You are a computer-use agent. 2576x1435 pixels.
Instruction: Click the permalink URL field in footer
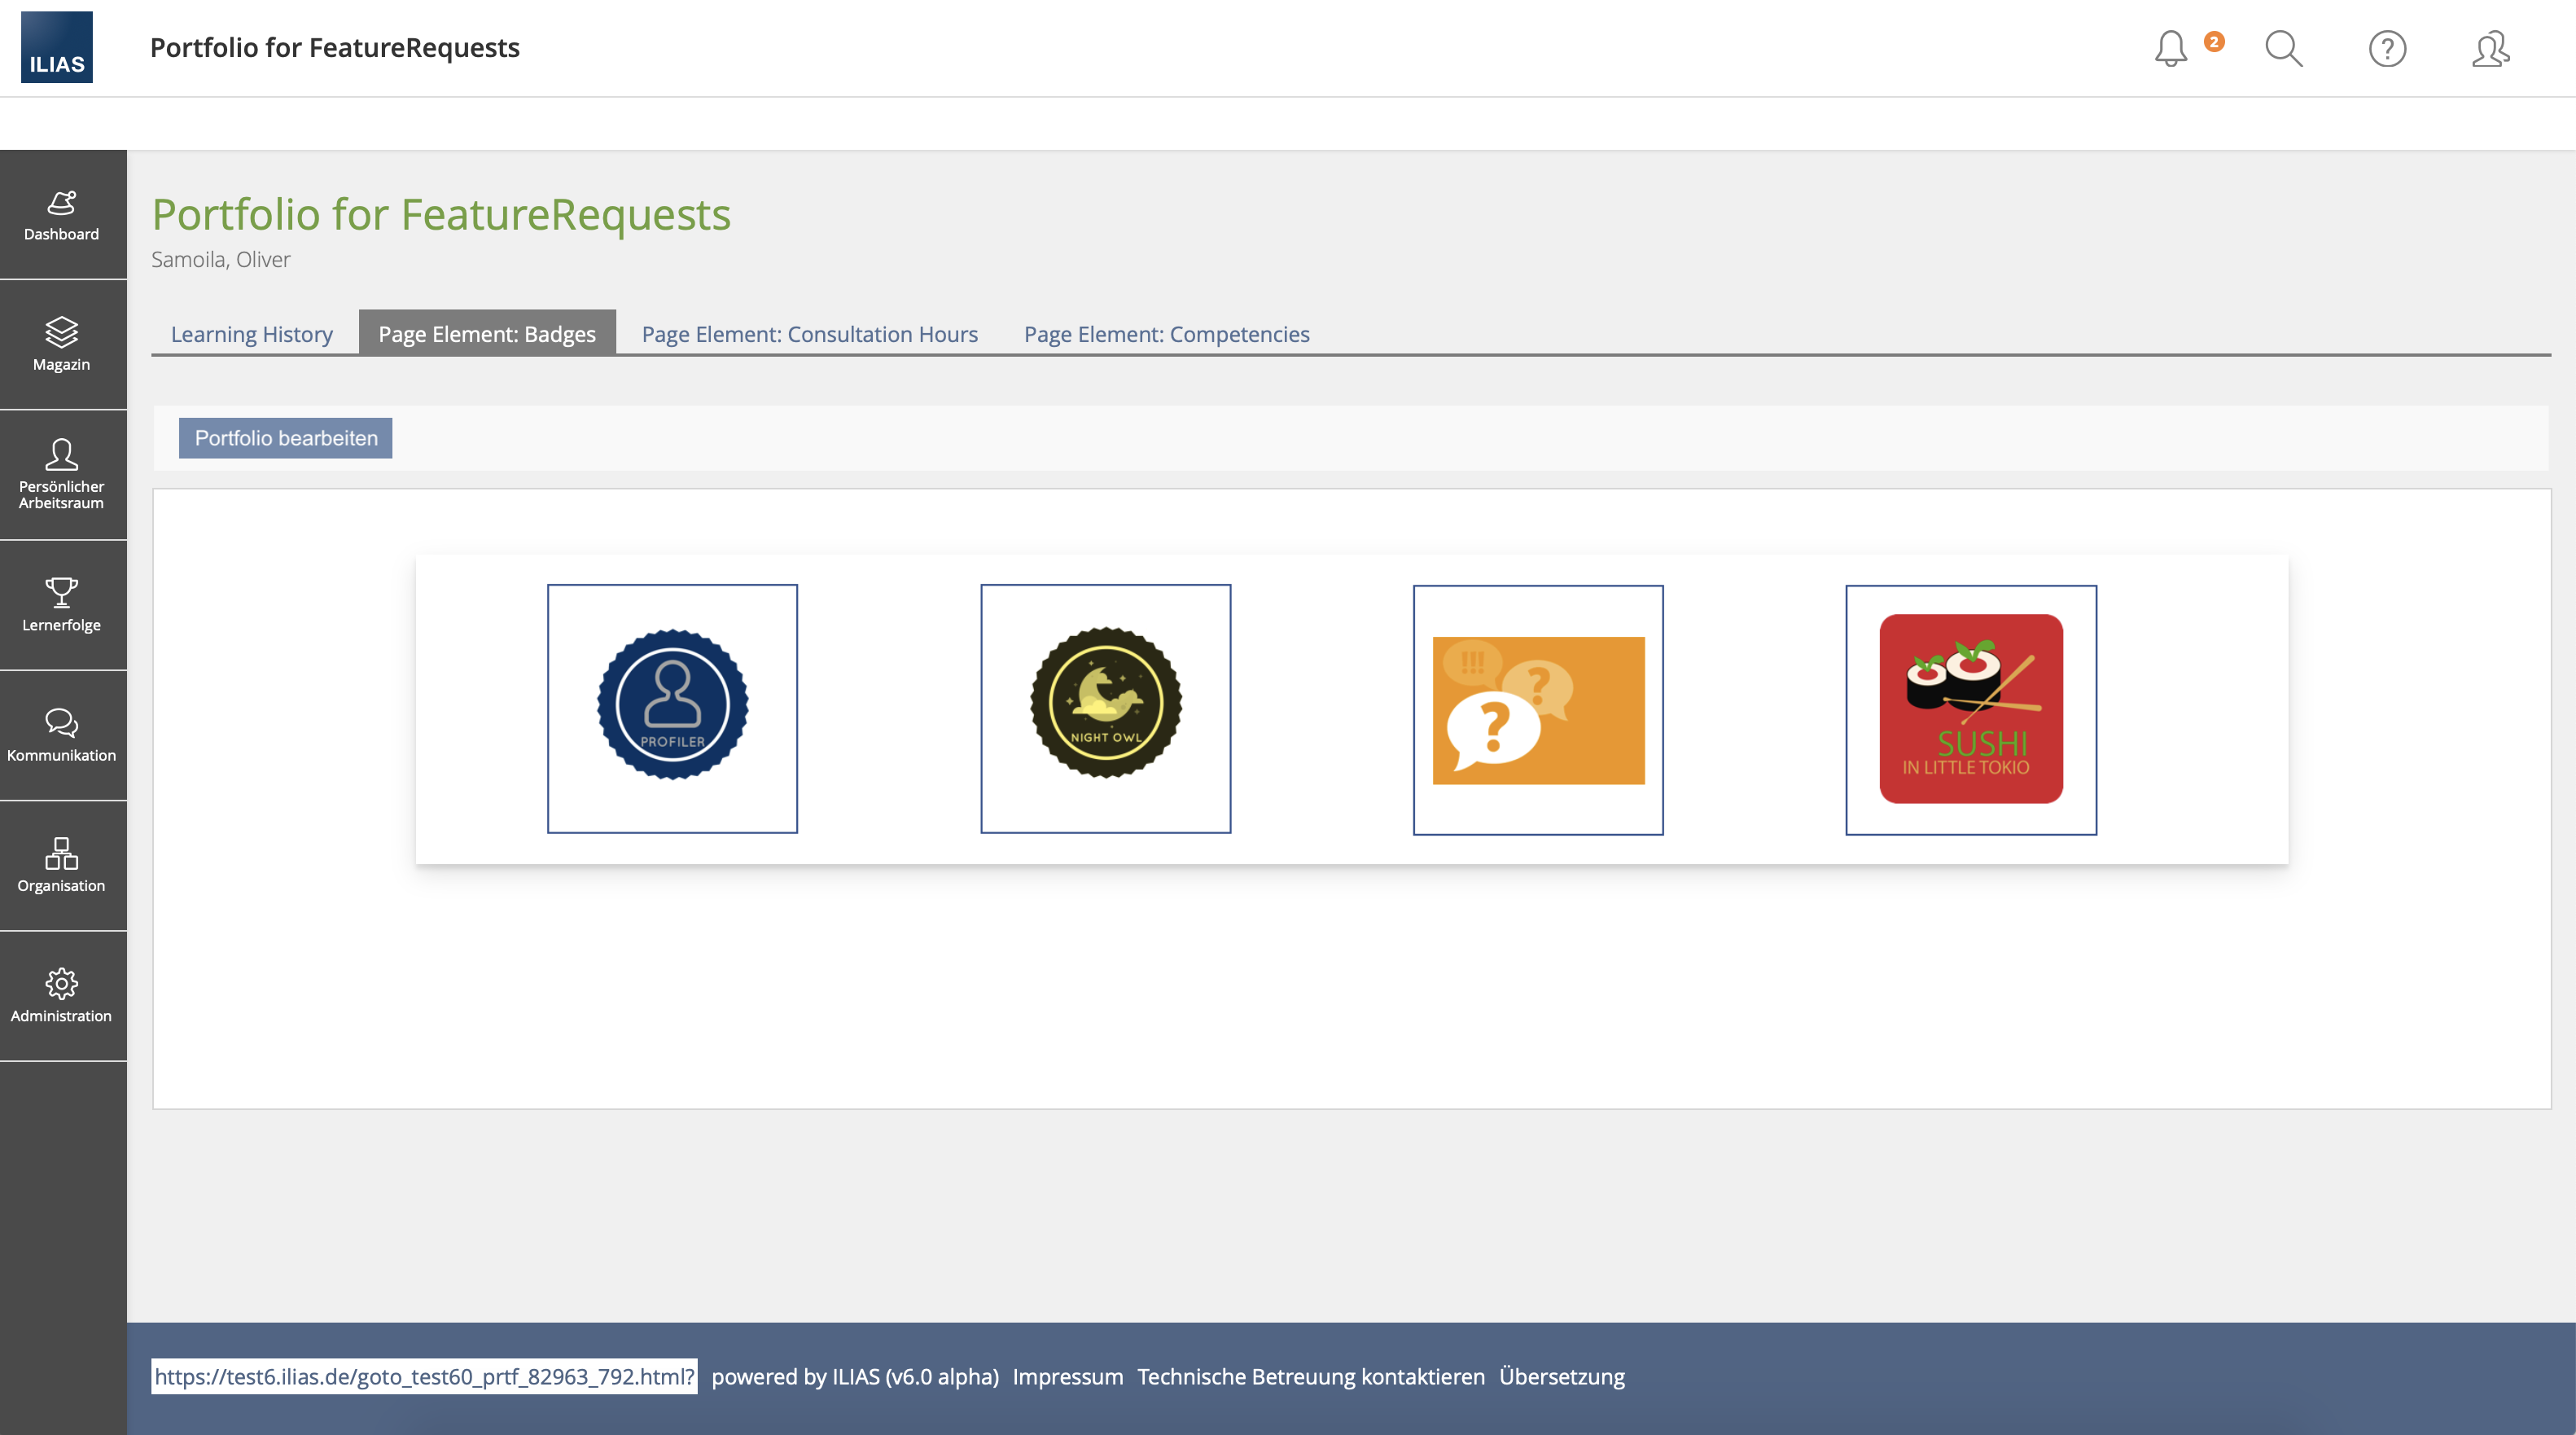point(424,1376)
